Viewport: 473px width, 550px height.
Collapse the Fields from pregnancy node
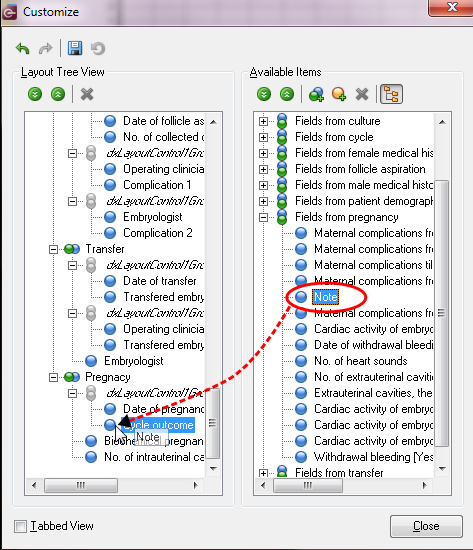(x=263, y=217)
